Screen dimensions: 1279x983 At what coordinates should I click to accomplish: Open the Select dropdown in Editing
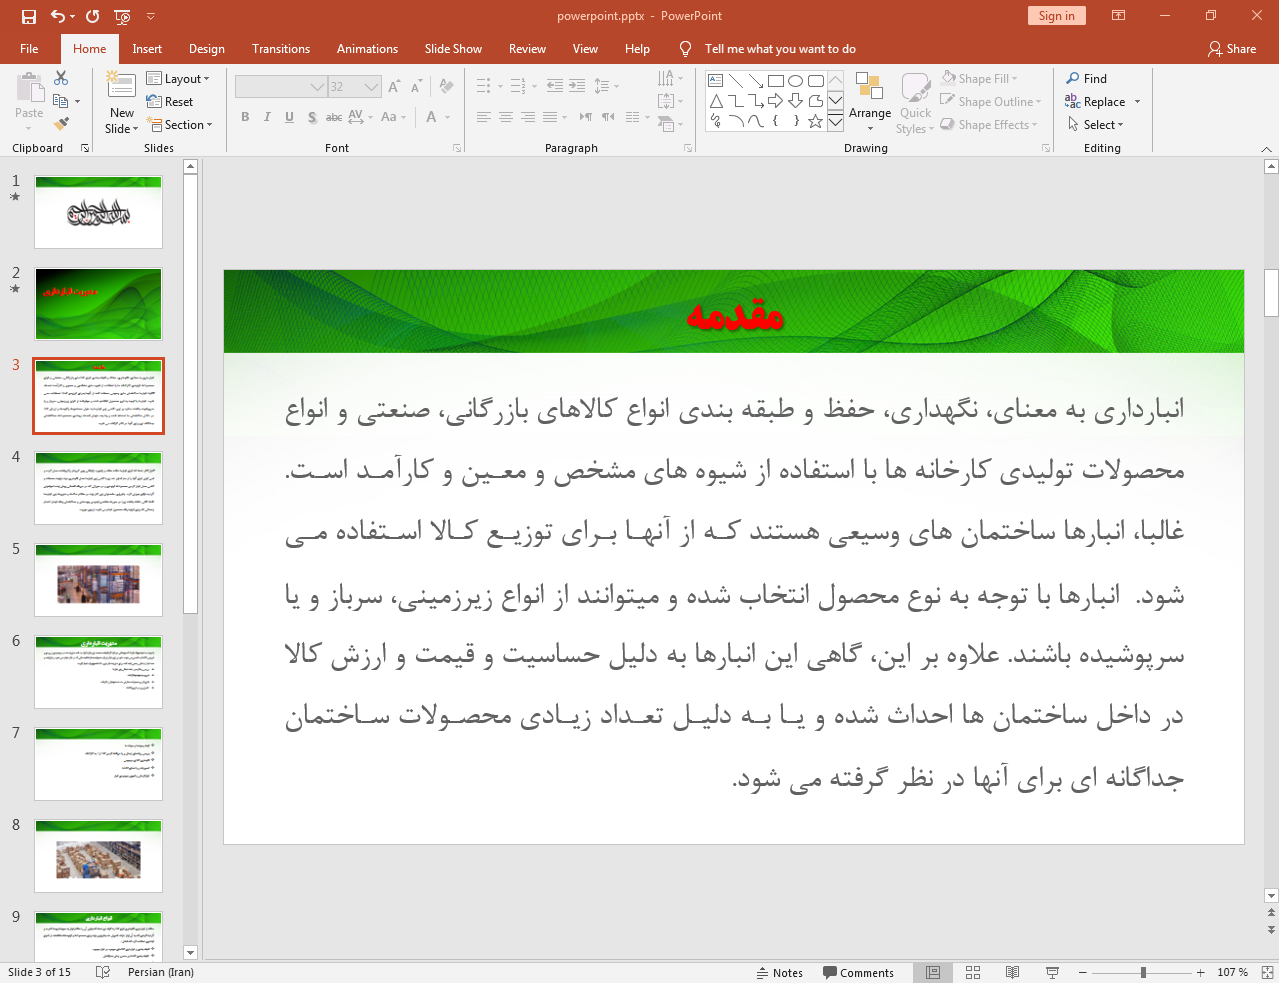1096,124
